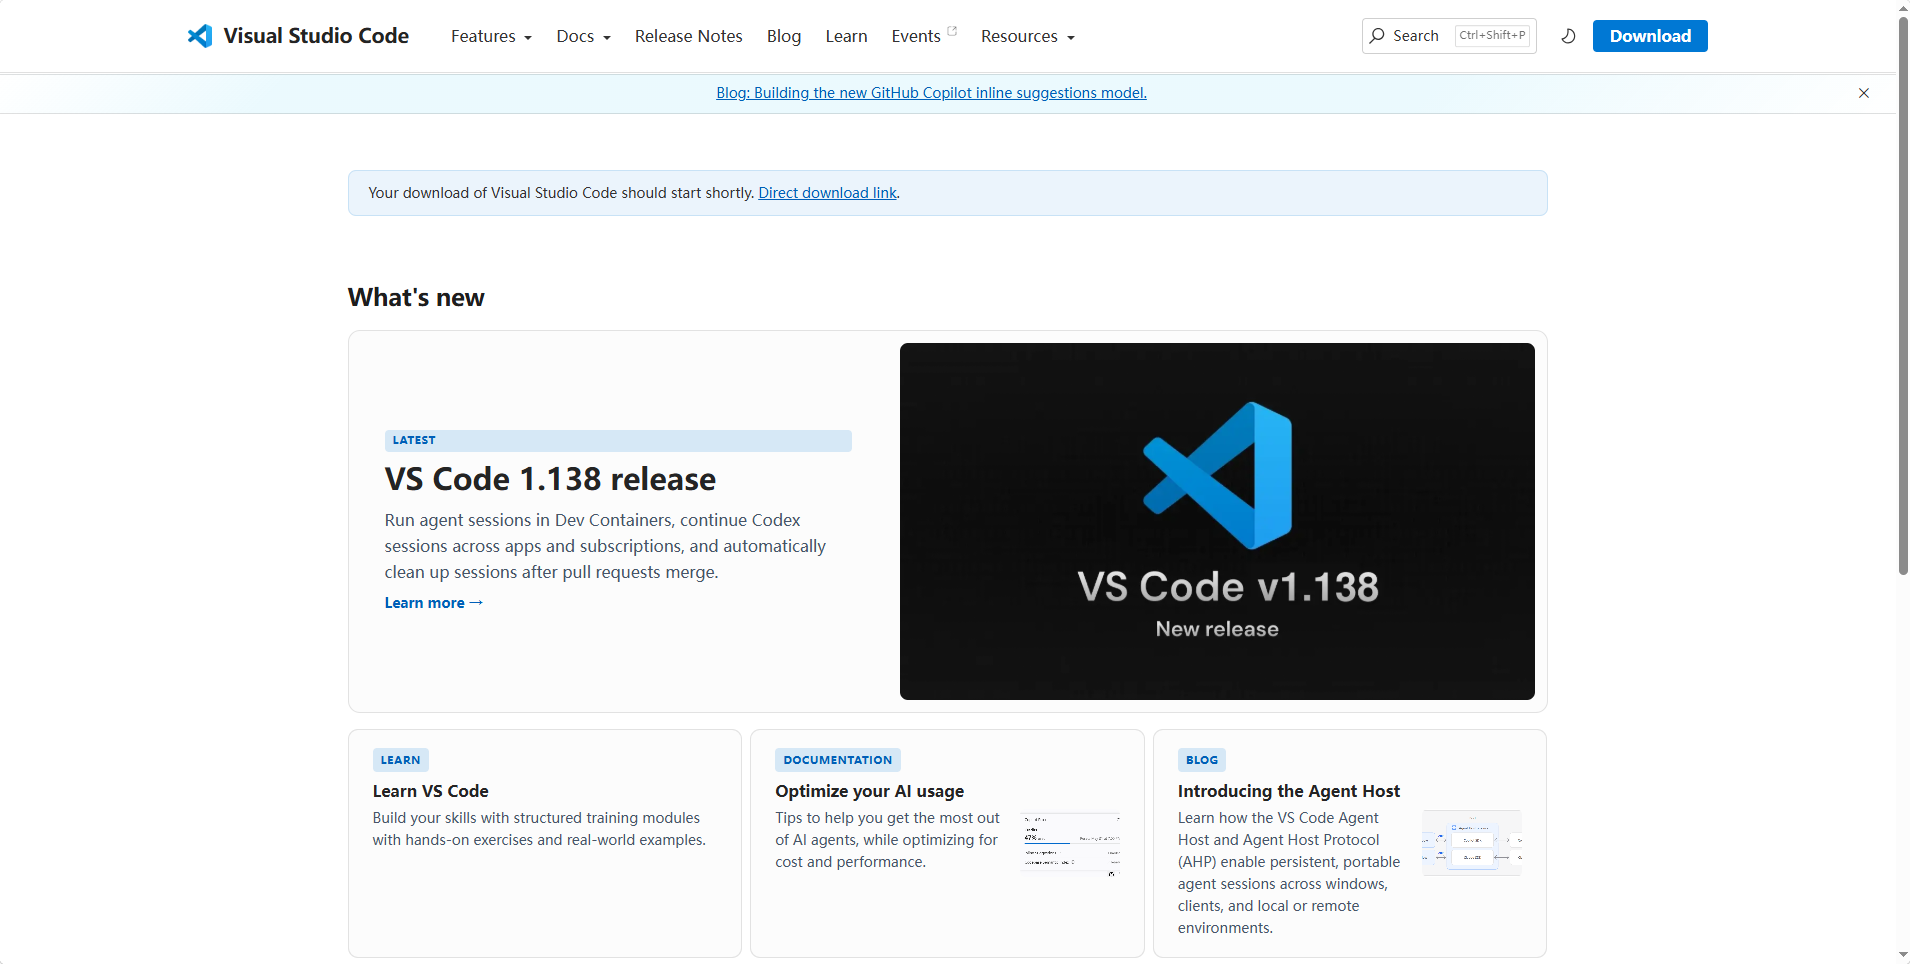The width and height of the screenshot is (1910, 964).
Task: Open the GitHub Copilot inline suggestions blog link
Action: coord(931,93)
